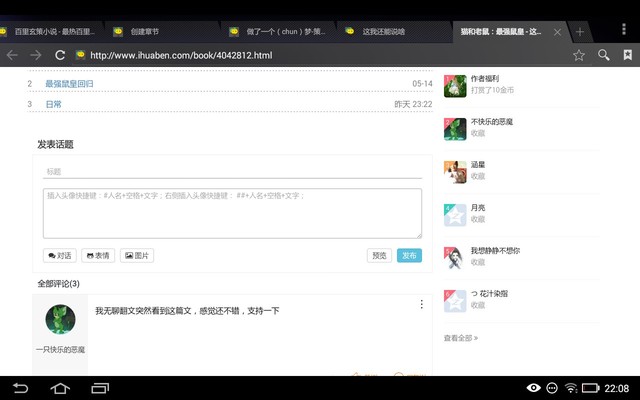Tap the Android back navigation arrow
This screenshot has width=640, height=400.
(x=21, y=388)
